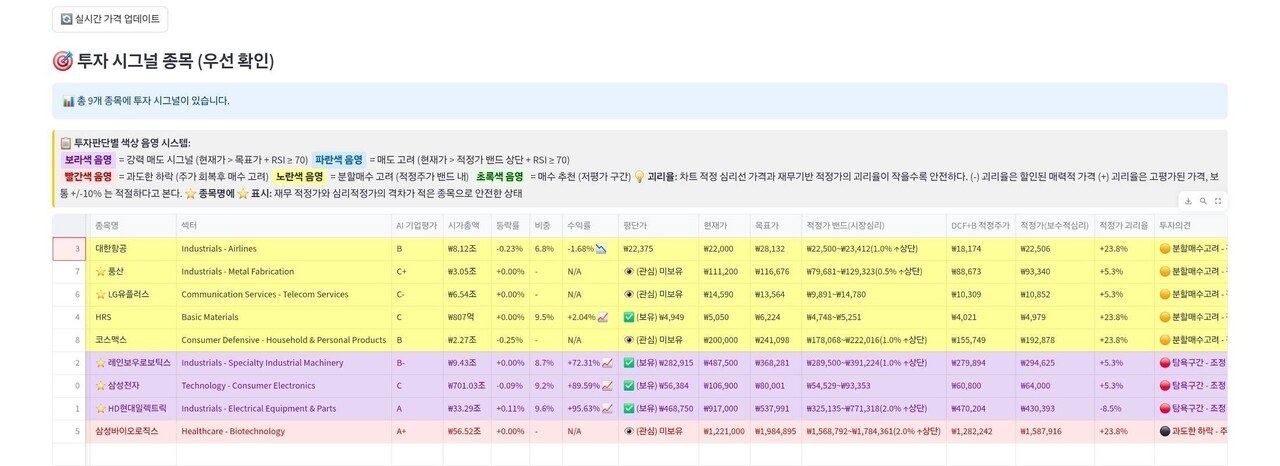Click 대한항공's 분할매수고려 opinion cell
Screen dimensions: 1280x466
[x=1191, y=249]
